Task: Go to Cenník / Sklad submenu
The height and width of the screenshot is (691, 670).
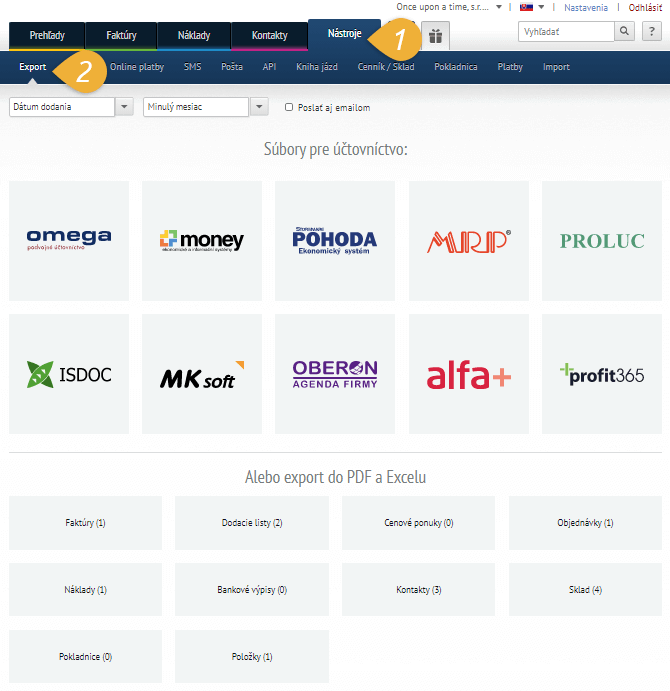Action: coord(386,67)
